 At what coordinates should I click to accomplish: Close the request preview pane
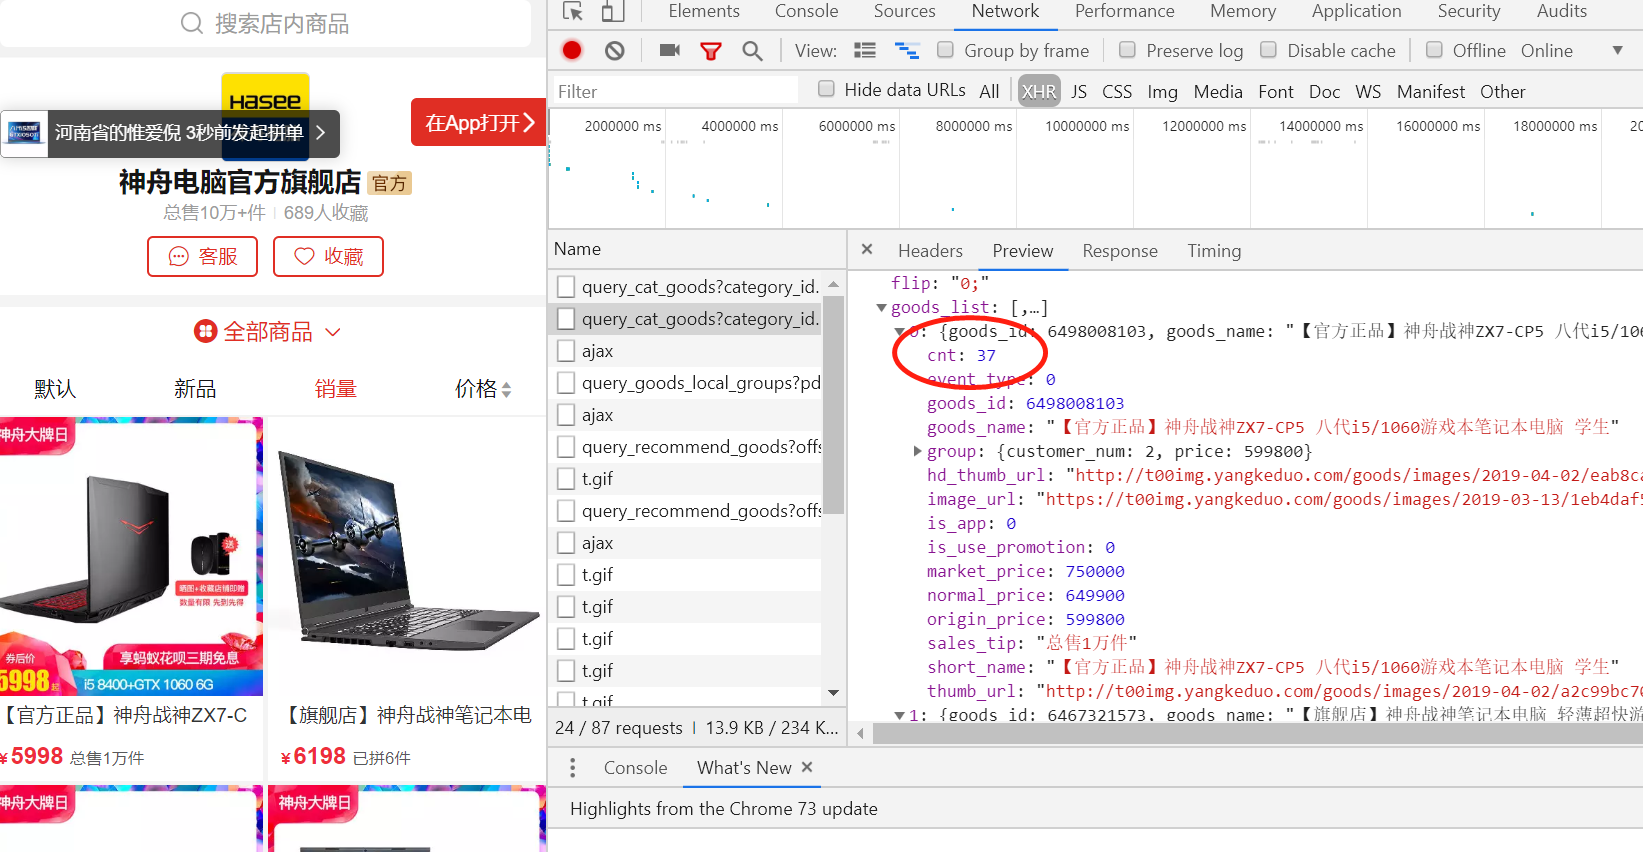(867, 249)
